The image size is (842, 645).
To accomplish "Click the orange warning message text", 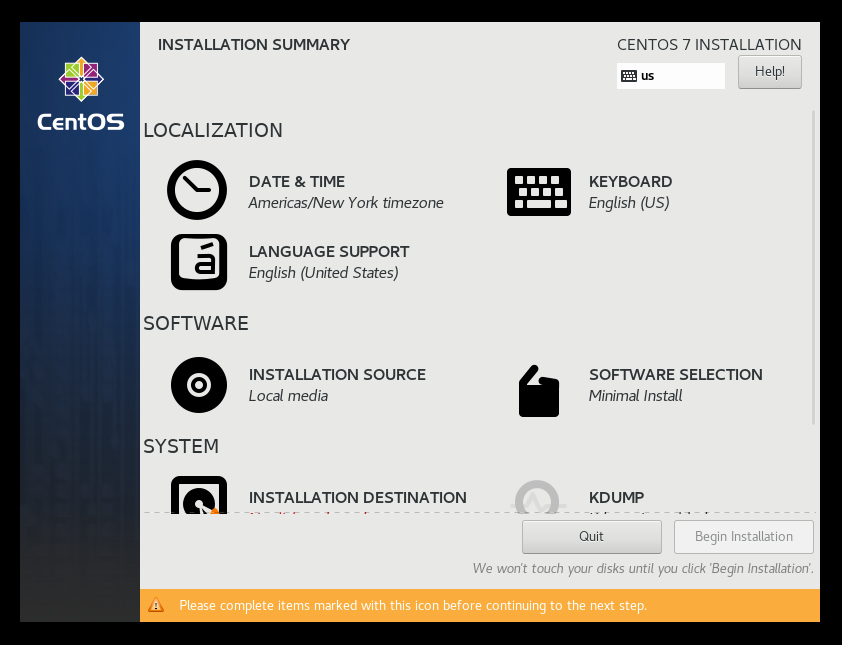I will point(413,605).
